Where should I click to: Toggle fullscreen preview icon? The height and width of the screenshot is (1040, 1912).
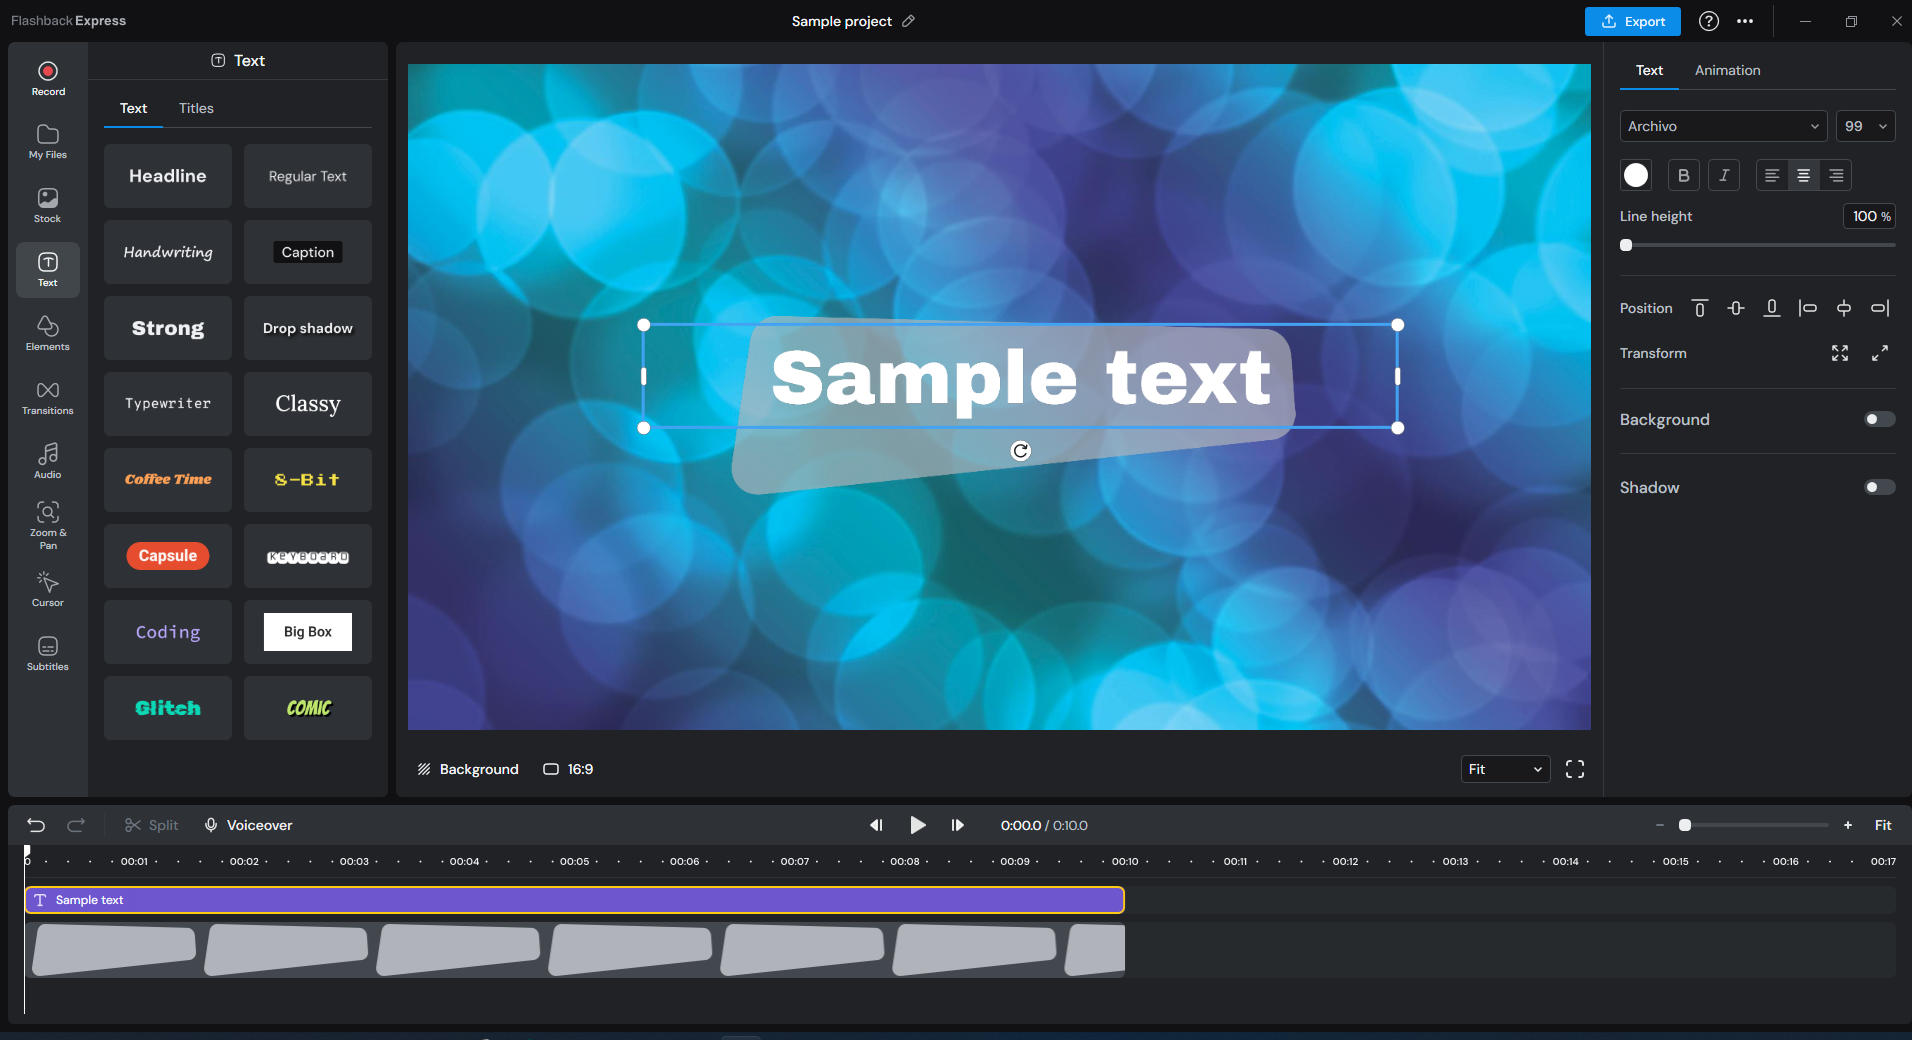tap(1575, 769)
